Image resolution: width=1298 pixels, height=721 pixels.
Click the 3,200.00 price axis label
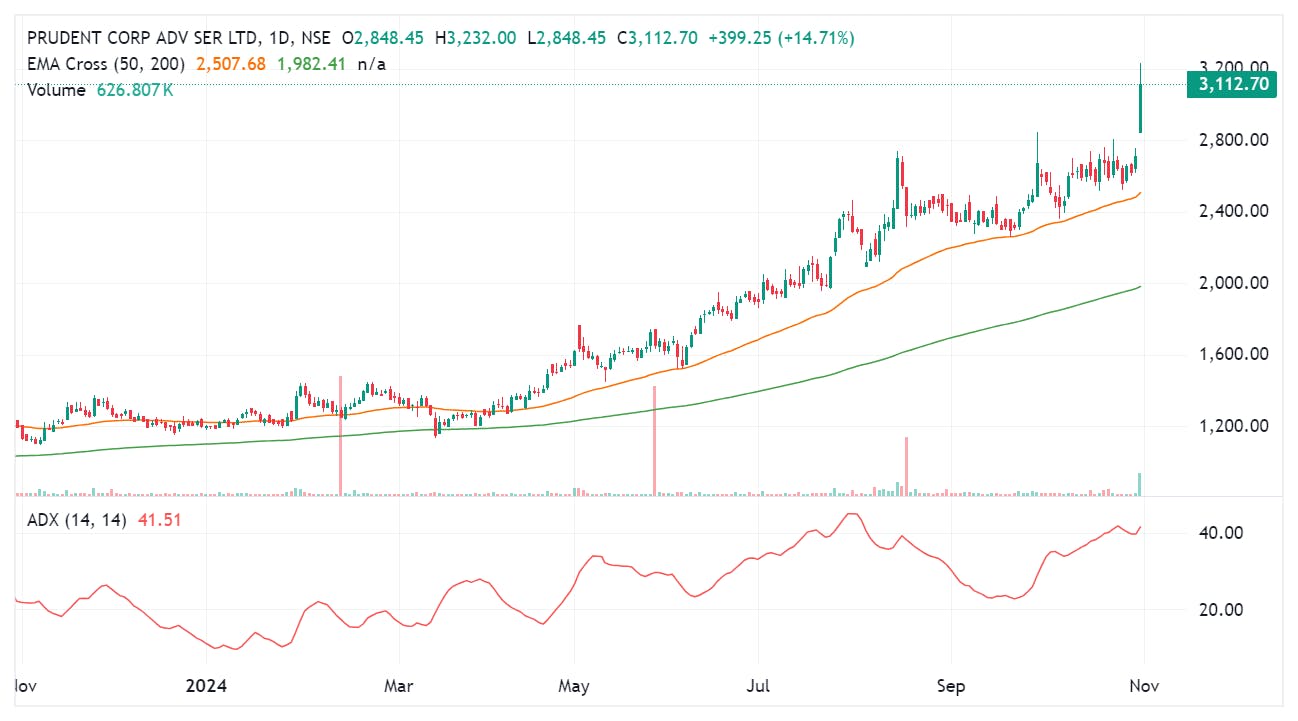[1236, 68]
